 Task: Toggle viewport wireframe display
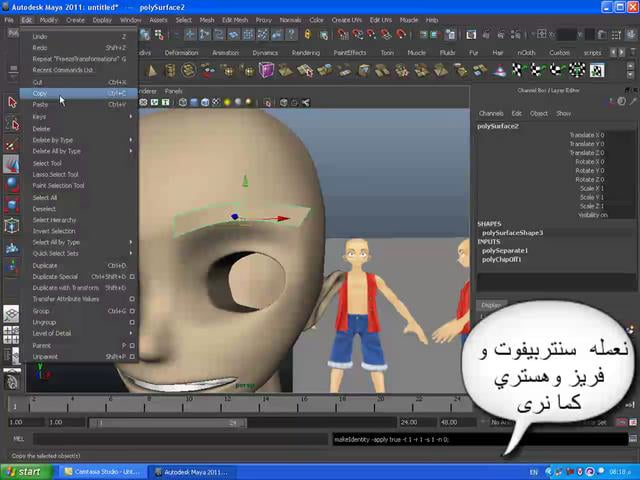point(183,102)
